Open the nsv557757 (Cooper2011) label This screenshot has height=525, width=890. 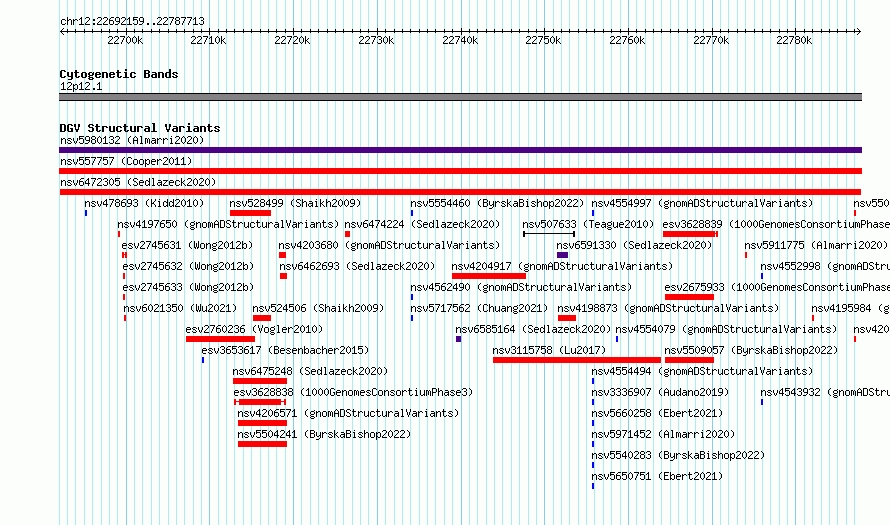tap(126, 161)
